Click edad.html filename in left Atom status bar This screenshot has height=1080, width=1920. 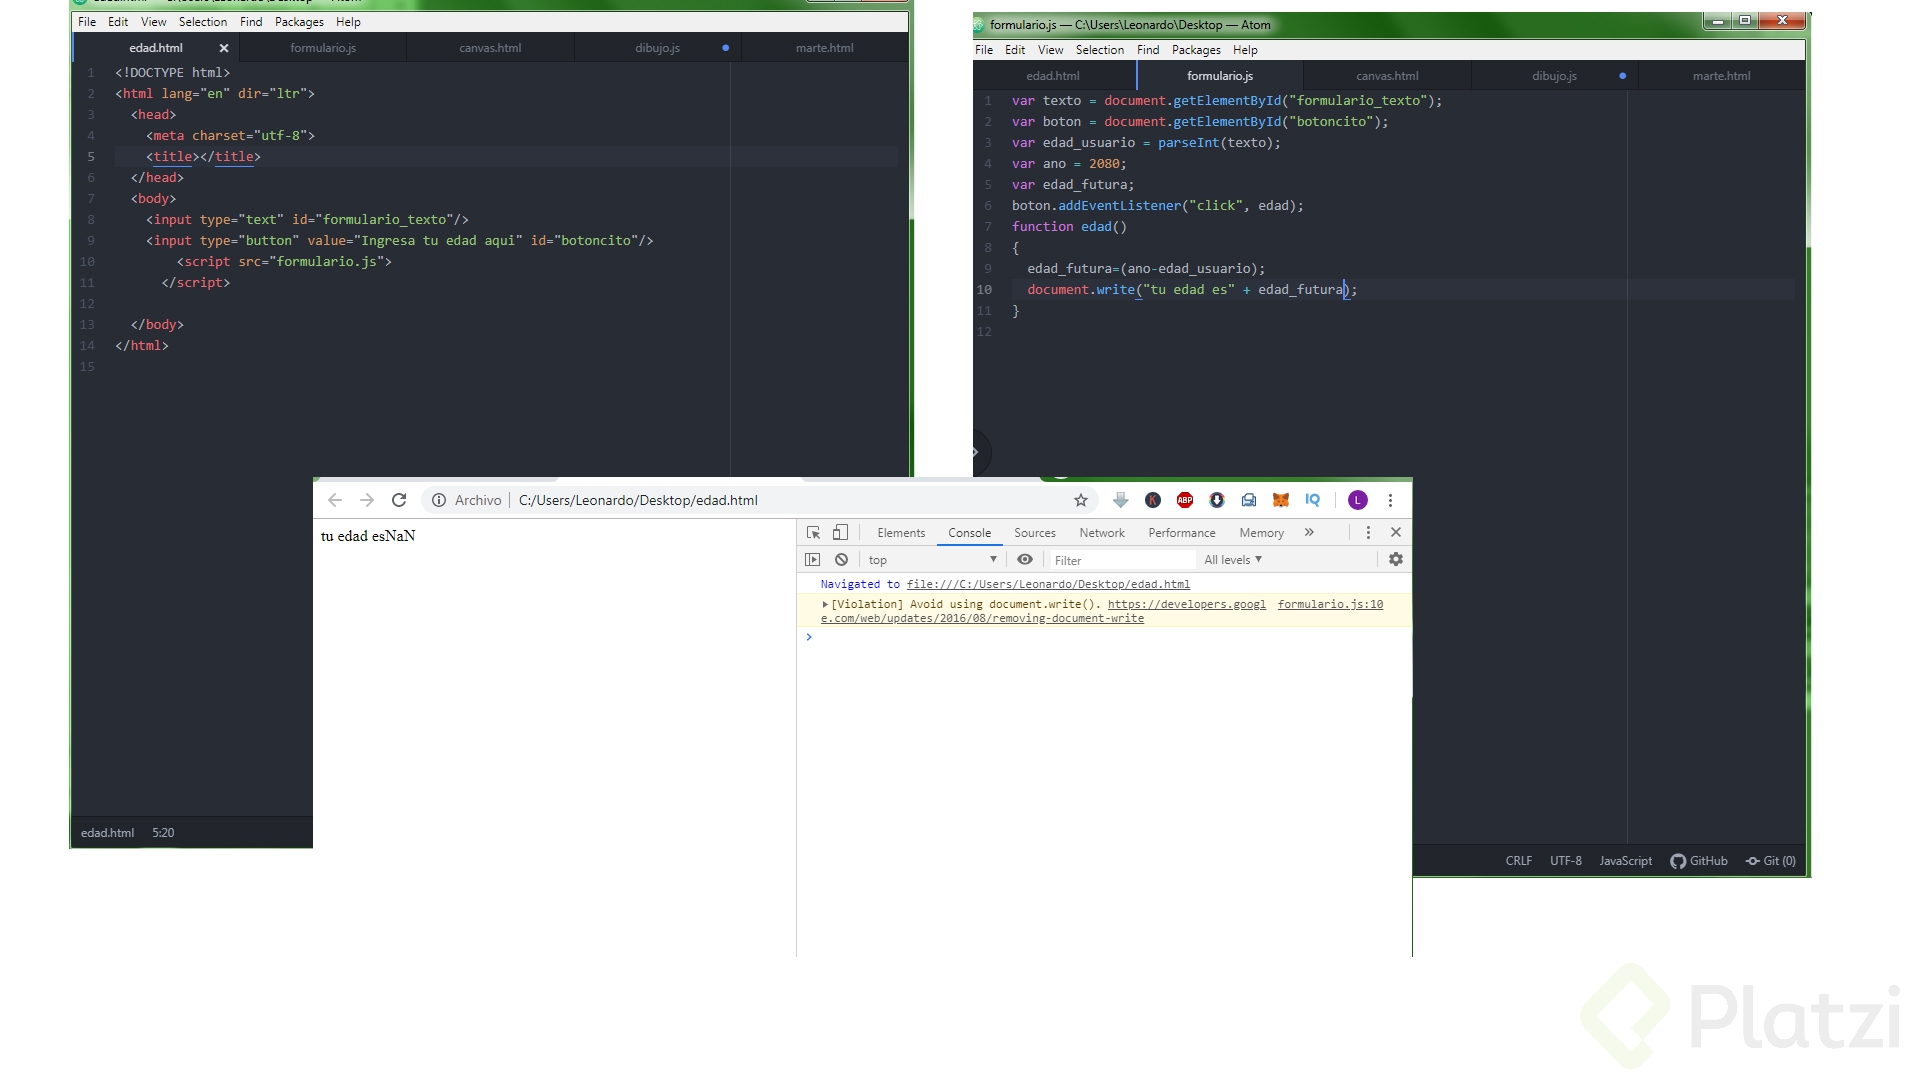[x=107, y=833]
